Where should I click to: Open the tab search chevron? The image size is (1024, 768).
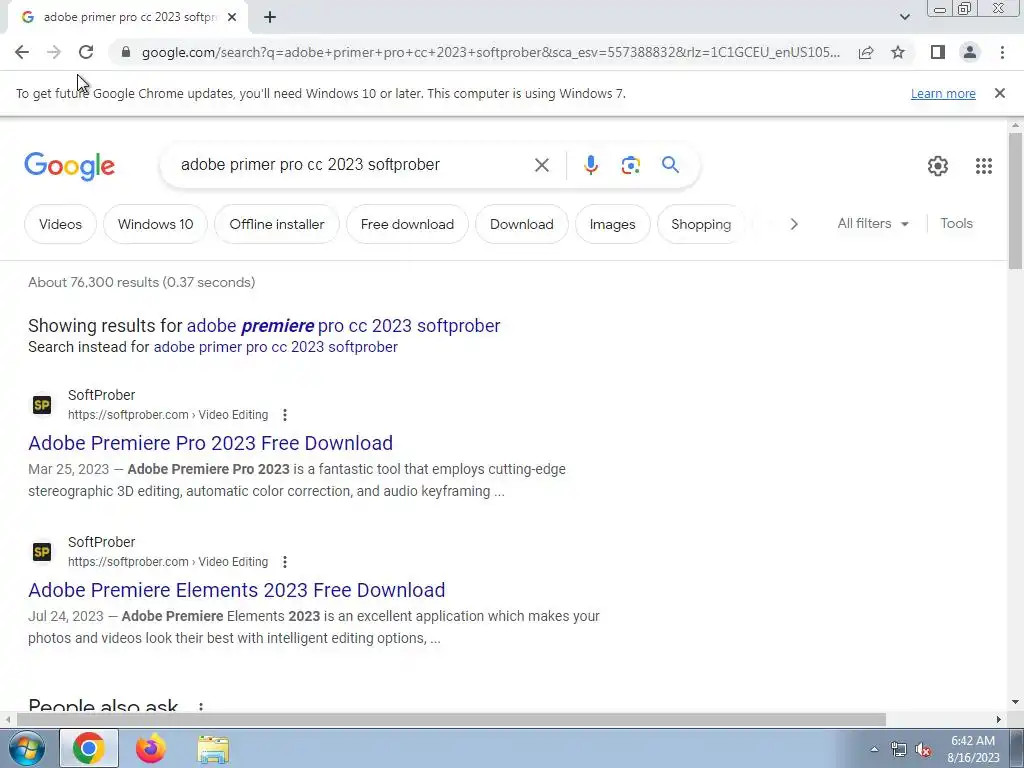[x=904, y=17]
